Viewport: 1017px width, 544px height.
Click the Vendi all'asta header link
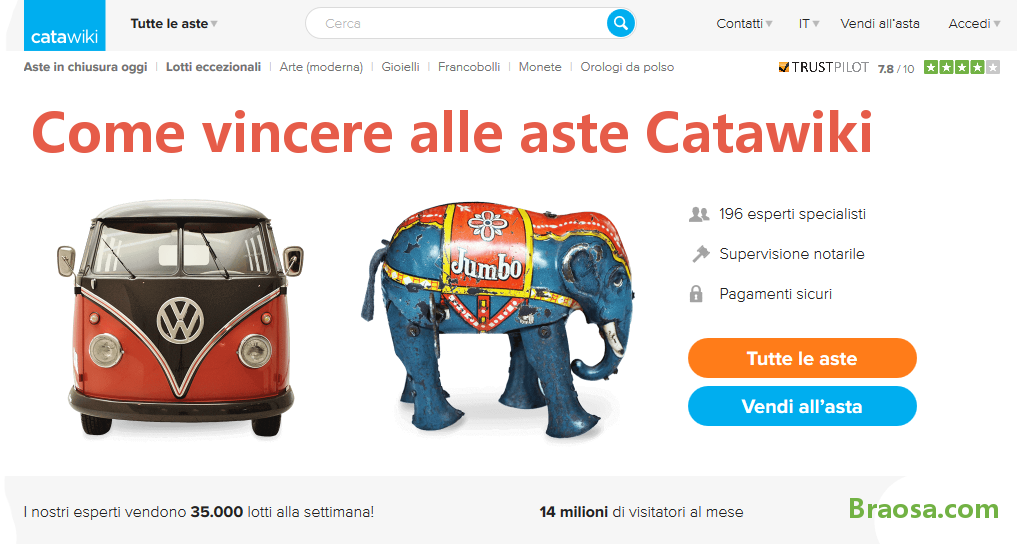(x=880, y=24)
